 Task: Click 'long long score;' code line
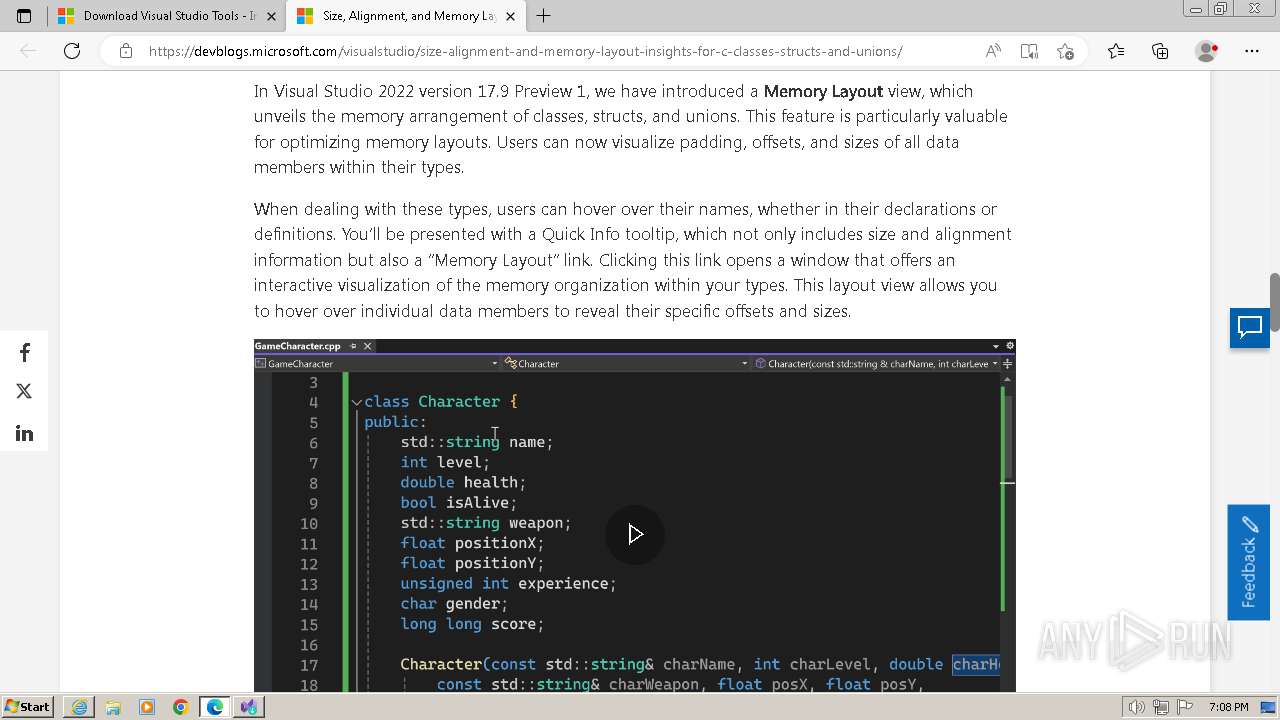472,624
